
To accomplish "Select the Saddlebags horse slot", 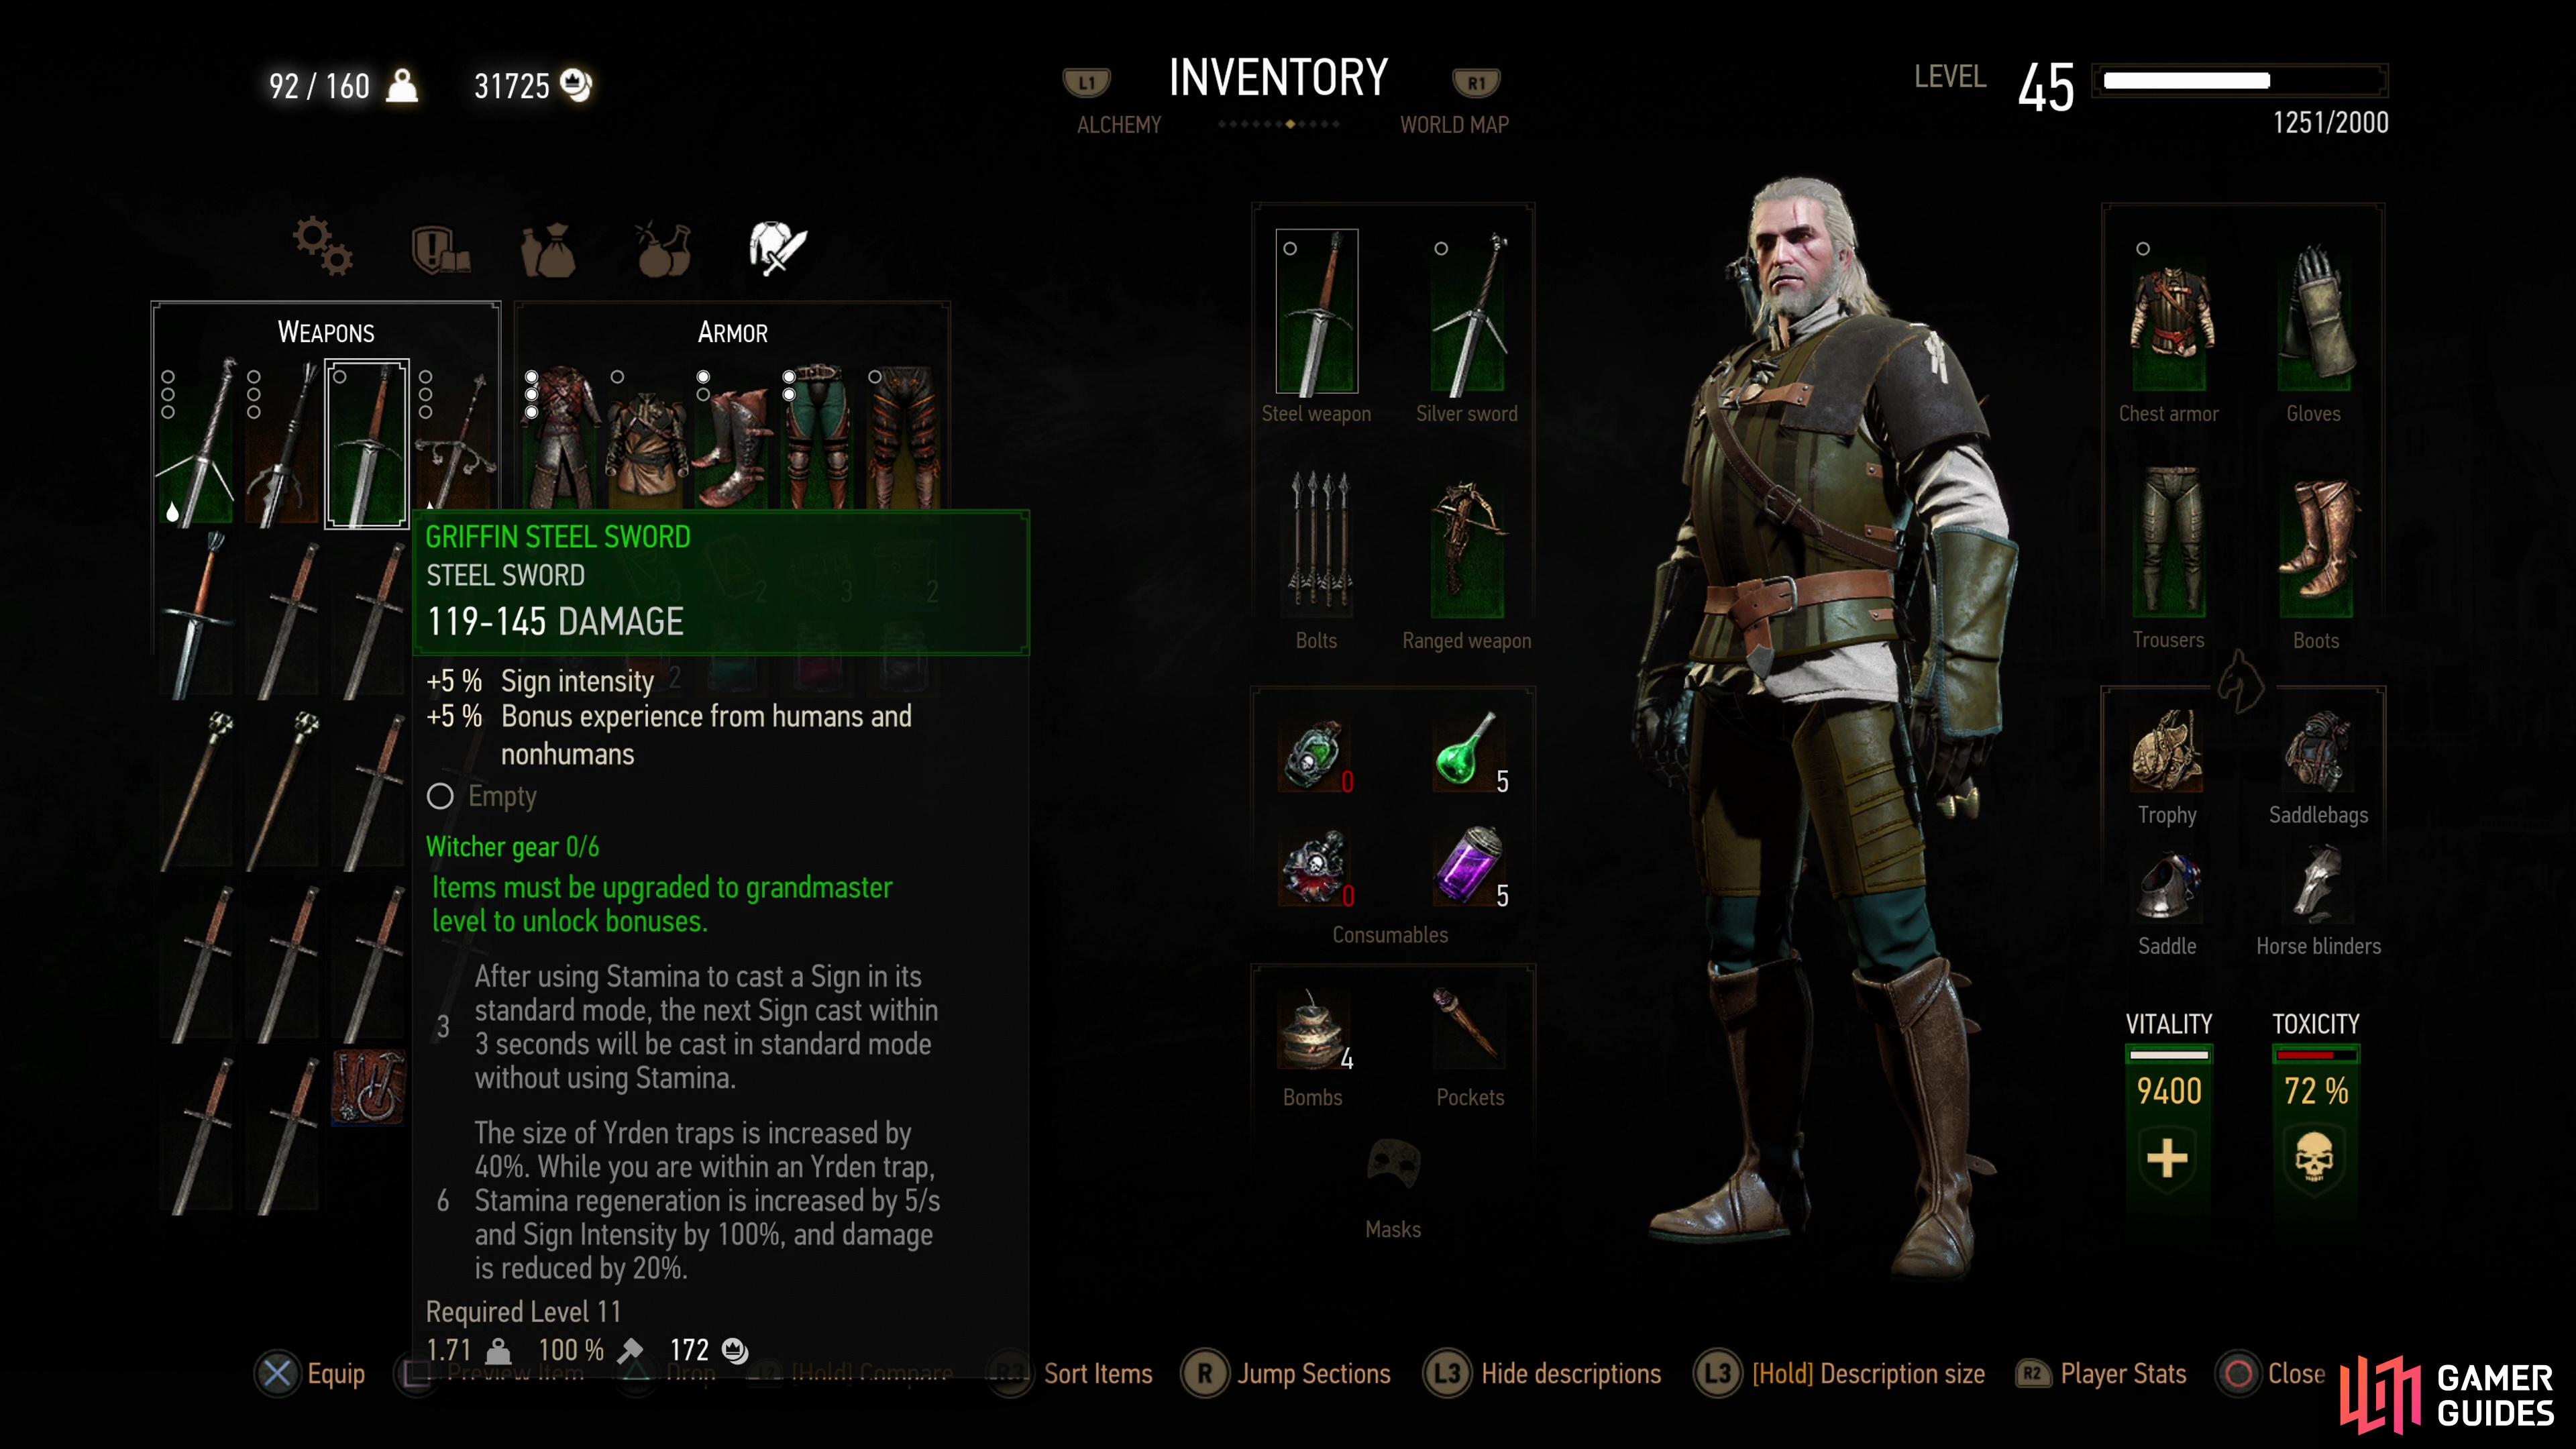I will click(x=2317, y=751).
